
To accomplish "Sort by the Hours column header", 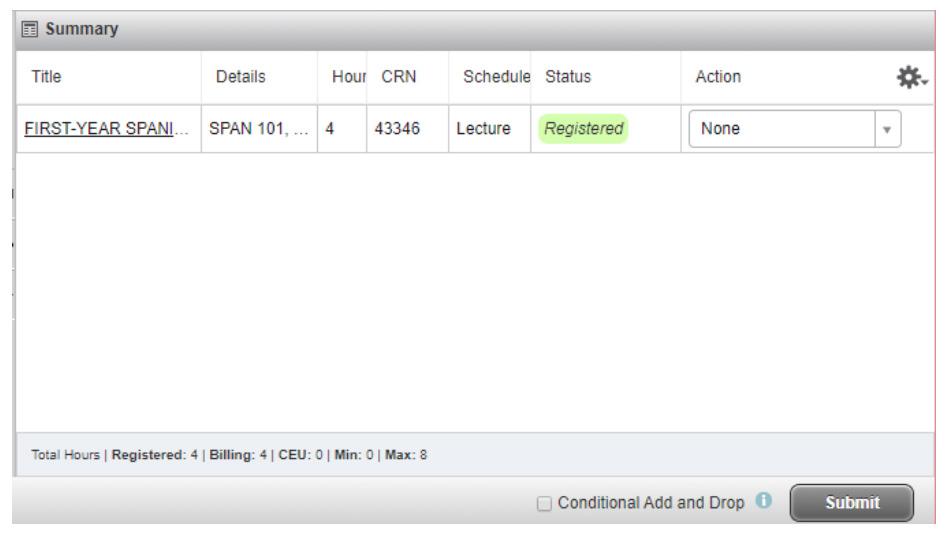I will (349, 77).
